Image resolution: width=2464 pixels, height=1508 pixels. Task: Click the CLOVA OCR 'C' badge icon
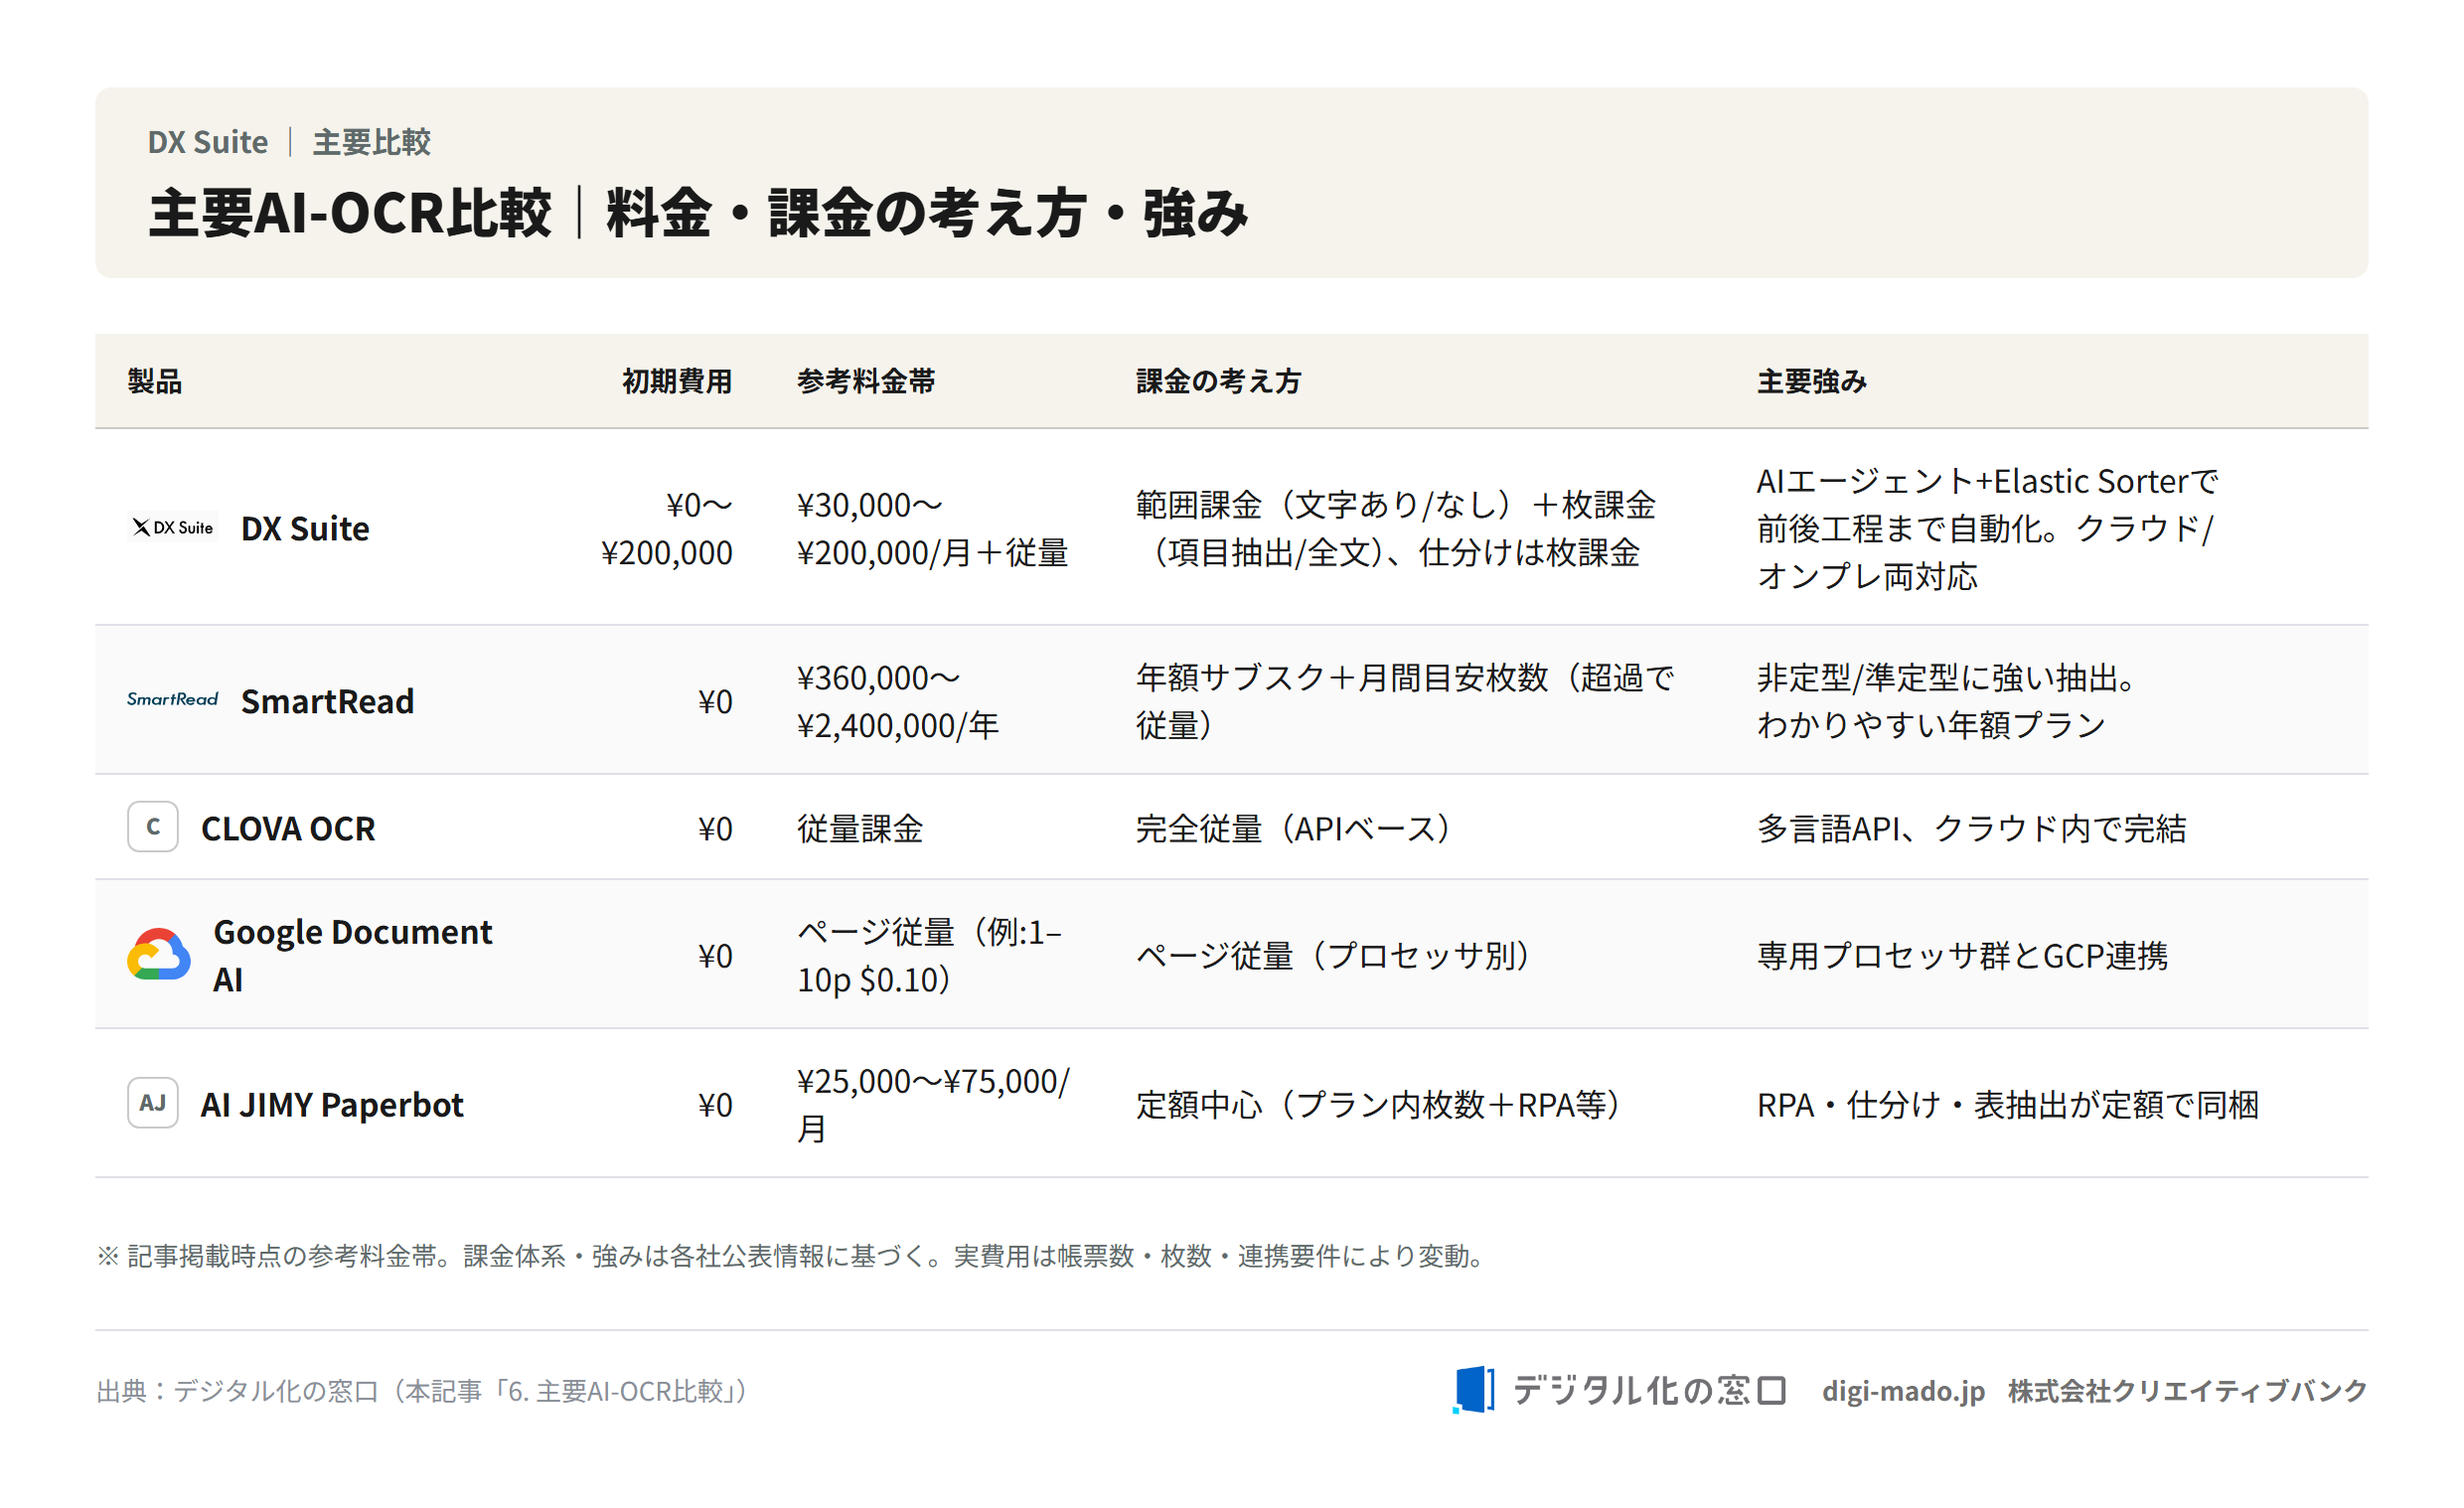[x=153, y=826]
